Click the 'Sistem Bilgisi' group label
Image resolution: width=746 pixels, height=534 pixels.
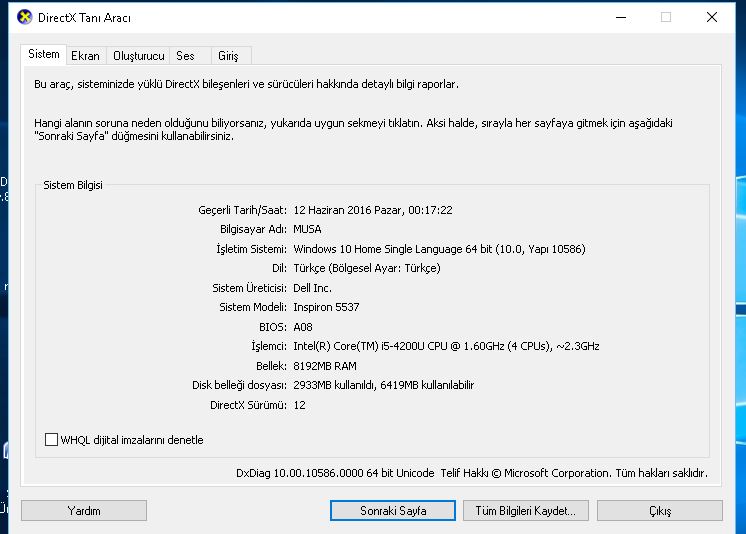pyautogui.click(x=73, y=185)
